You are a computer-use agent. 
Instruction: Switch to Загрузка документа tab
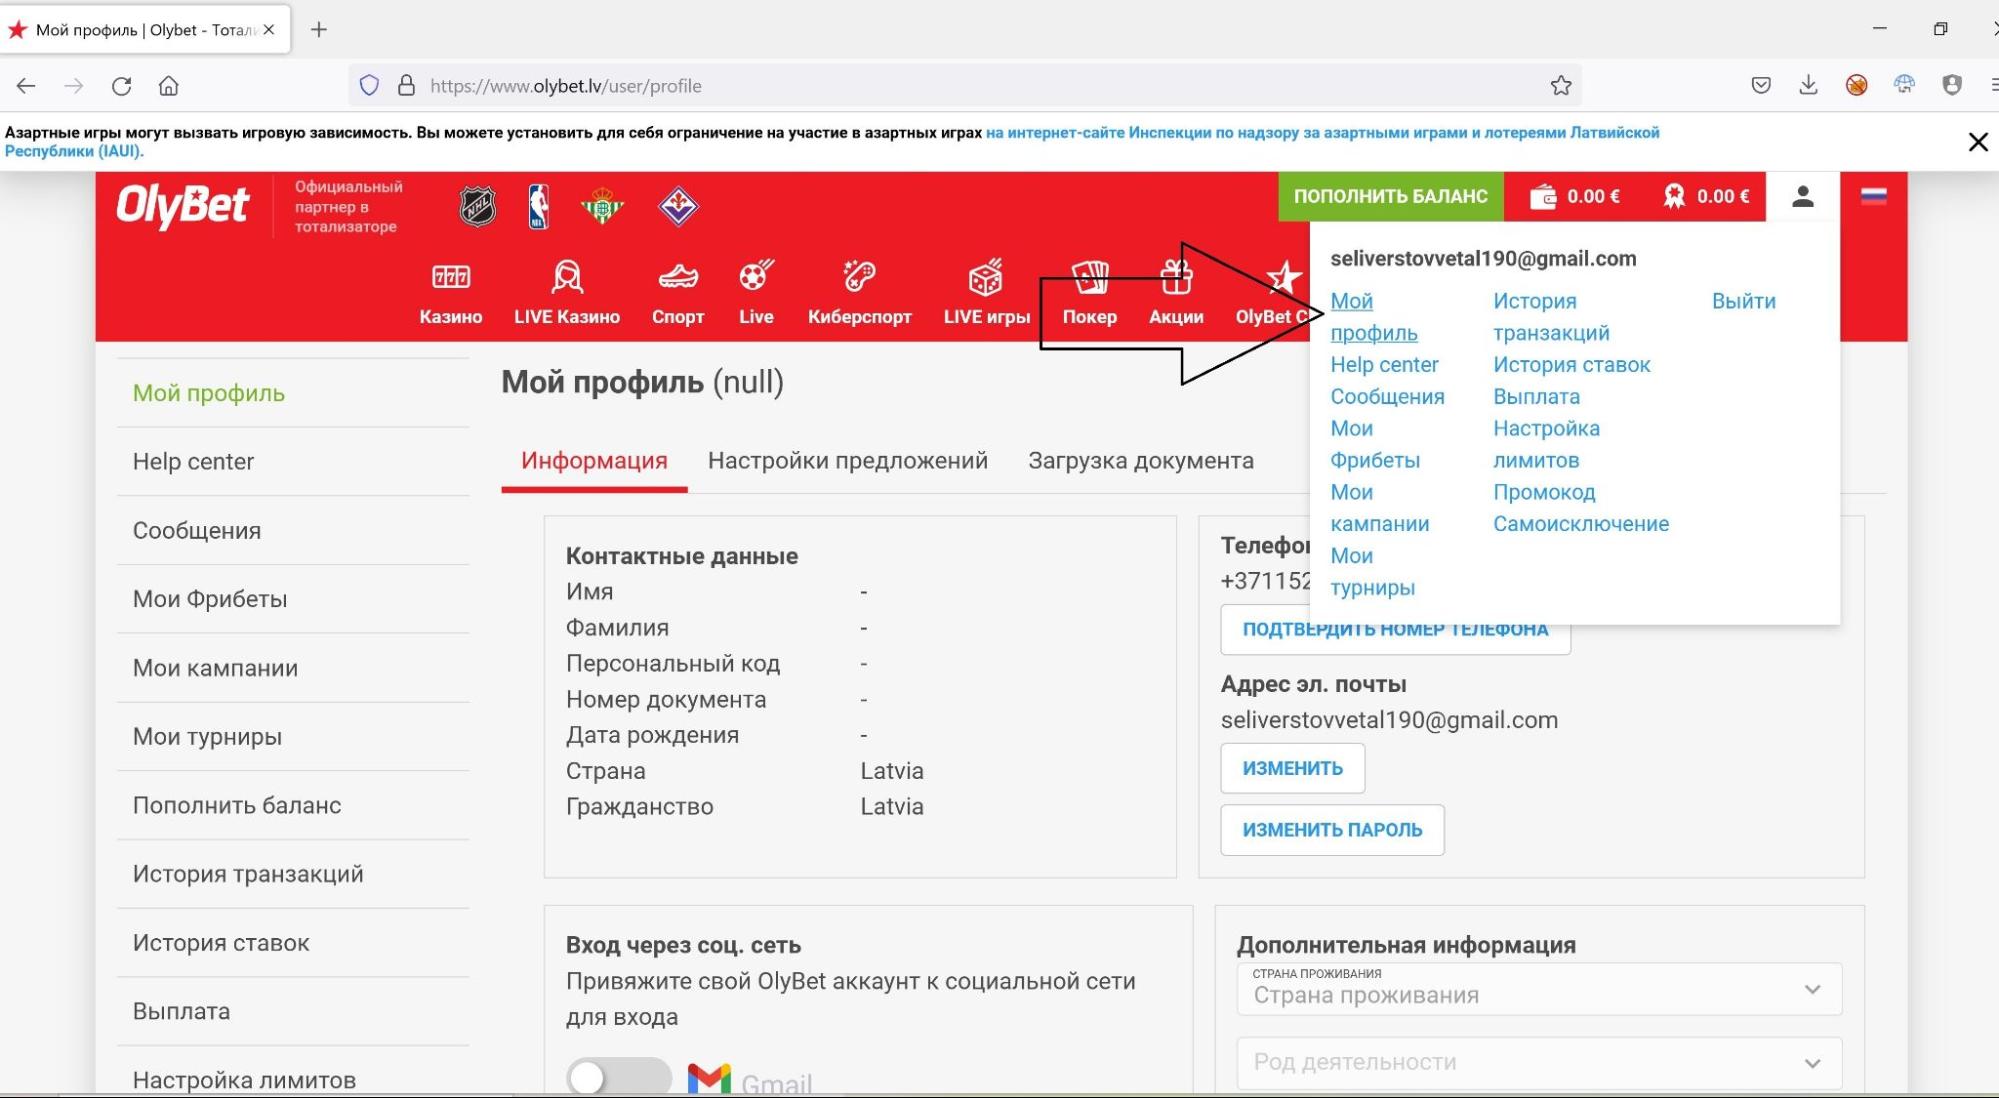click(x=1141, y=461)
